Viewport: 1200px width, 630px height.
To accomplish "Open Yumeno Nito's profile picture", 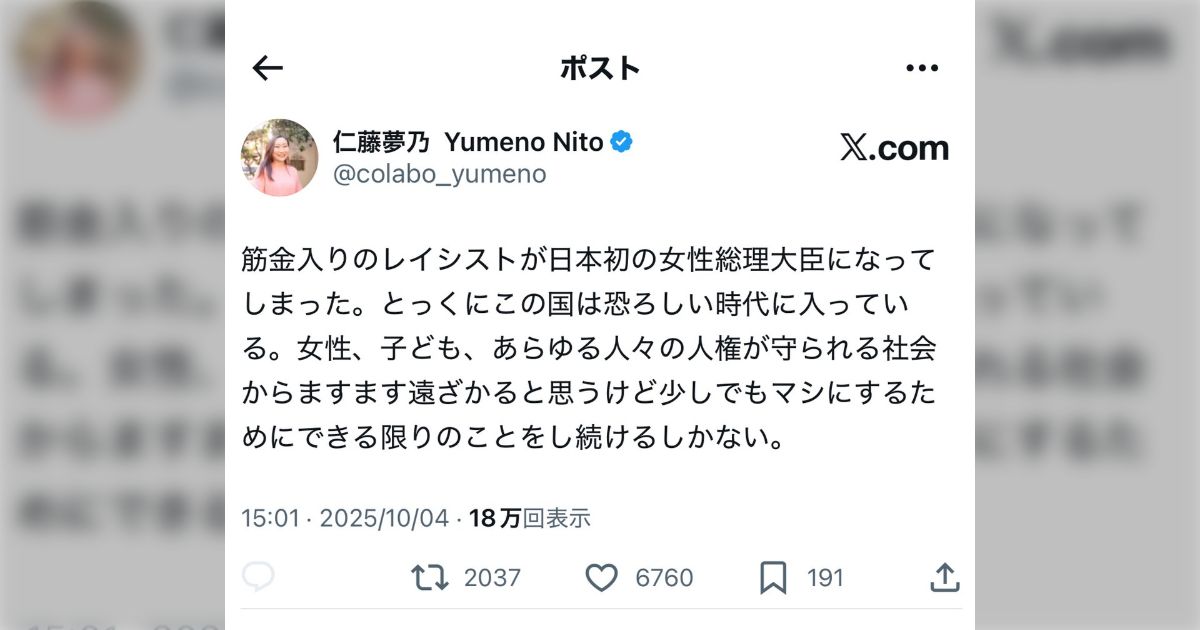I will [x=279, y=158].
